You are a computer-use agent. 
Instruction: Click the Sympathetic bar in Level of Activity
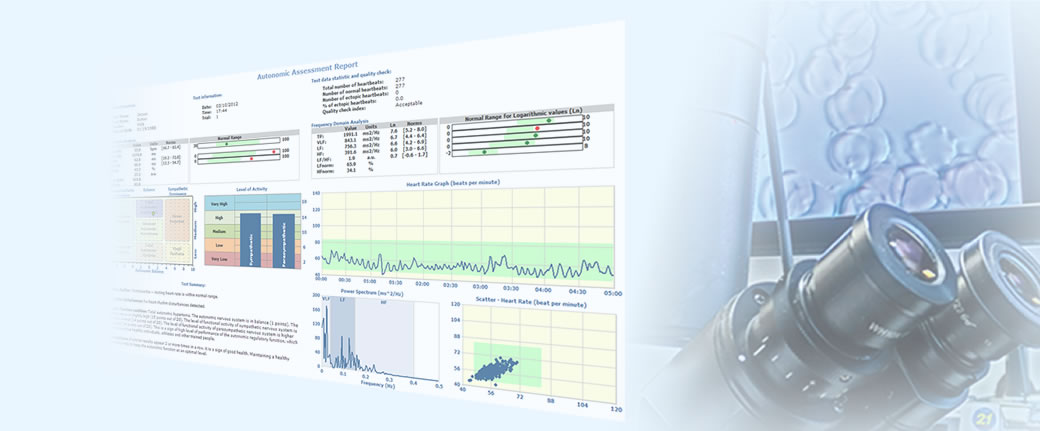click(246, 242)
